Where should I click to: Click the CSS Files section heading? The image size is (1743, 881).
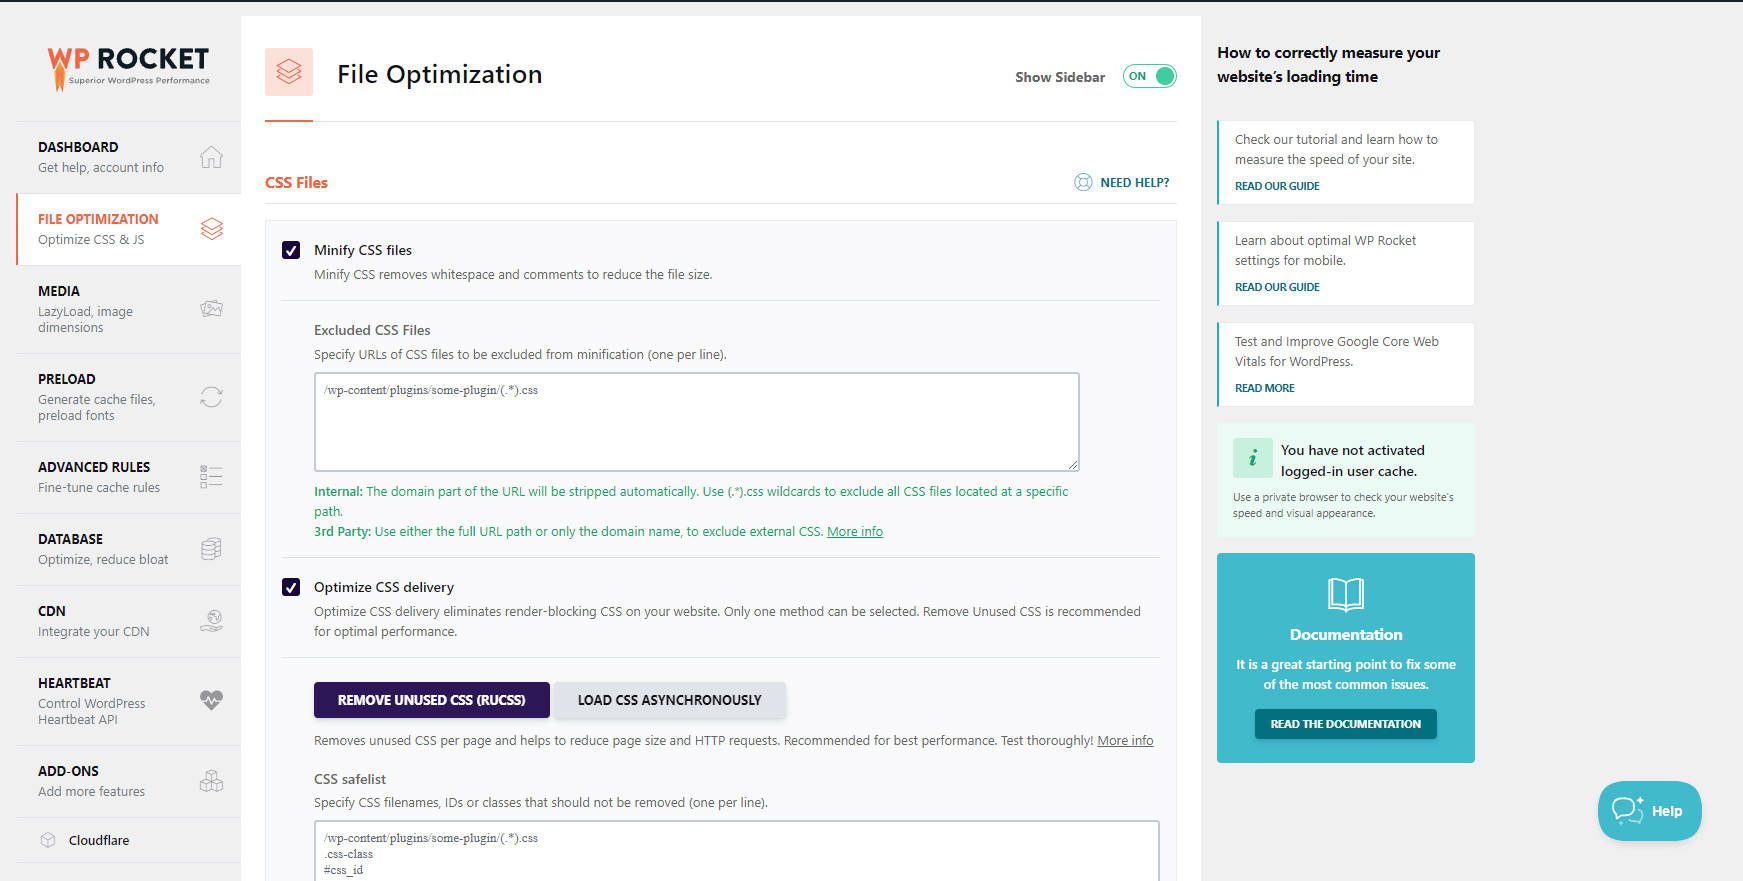296,182
